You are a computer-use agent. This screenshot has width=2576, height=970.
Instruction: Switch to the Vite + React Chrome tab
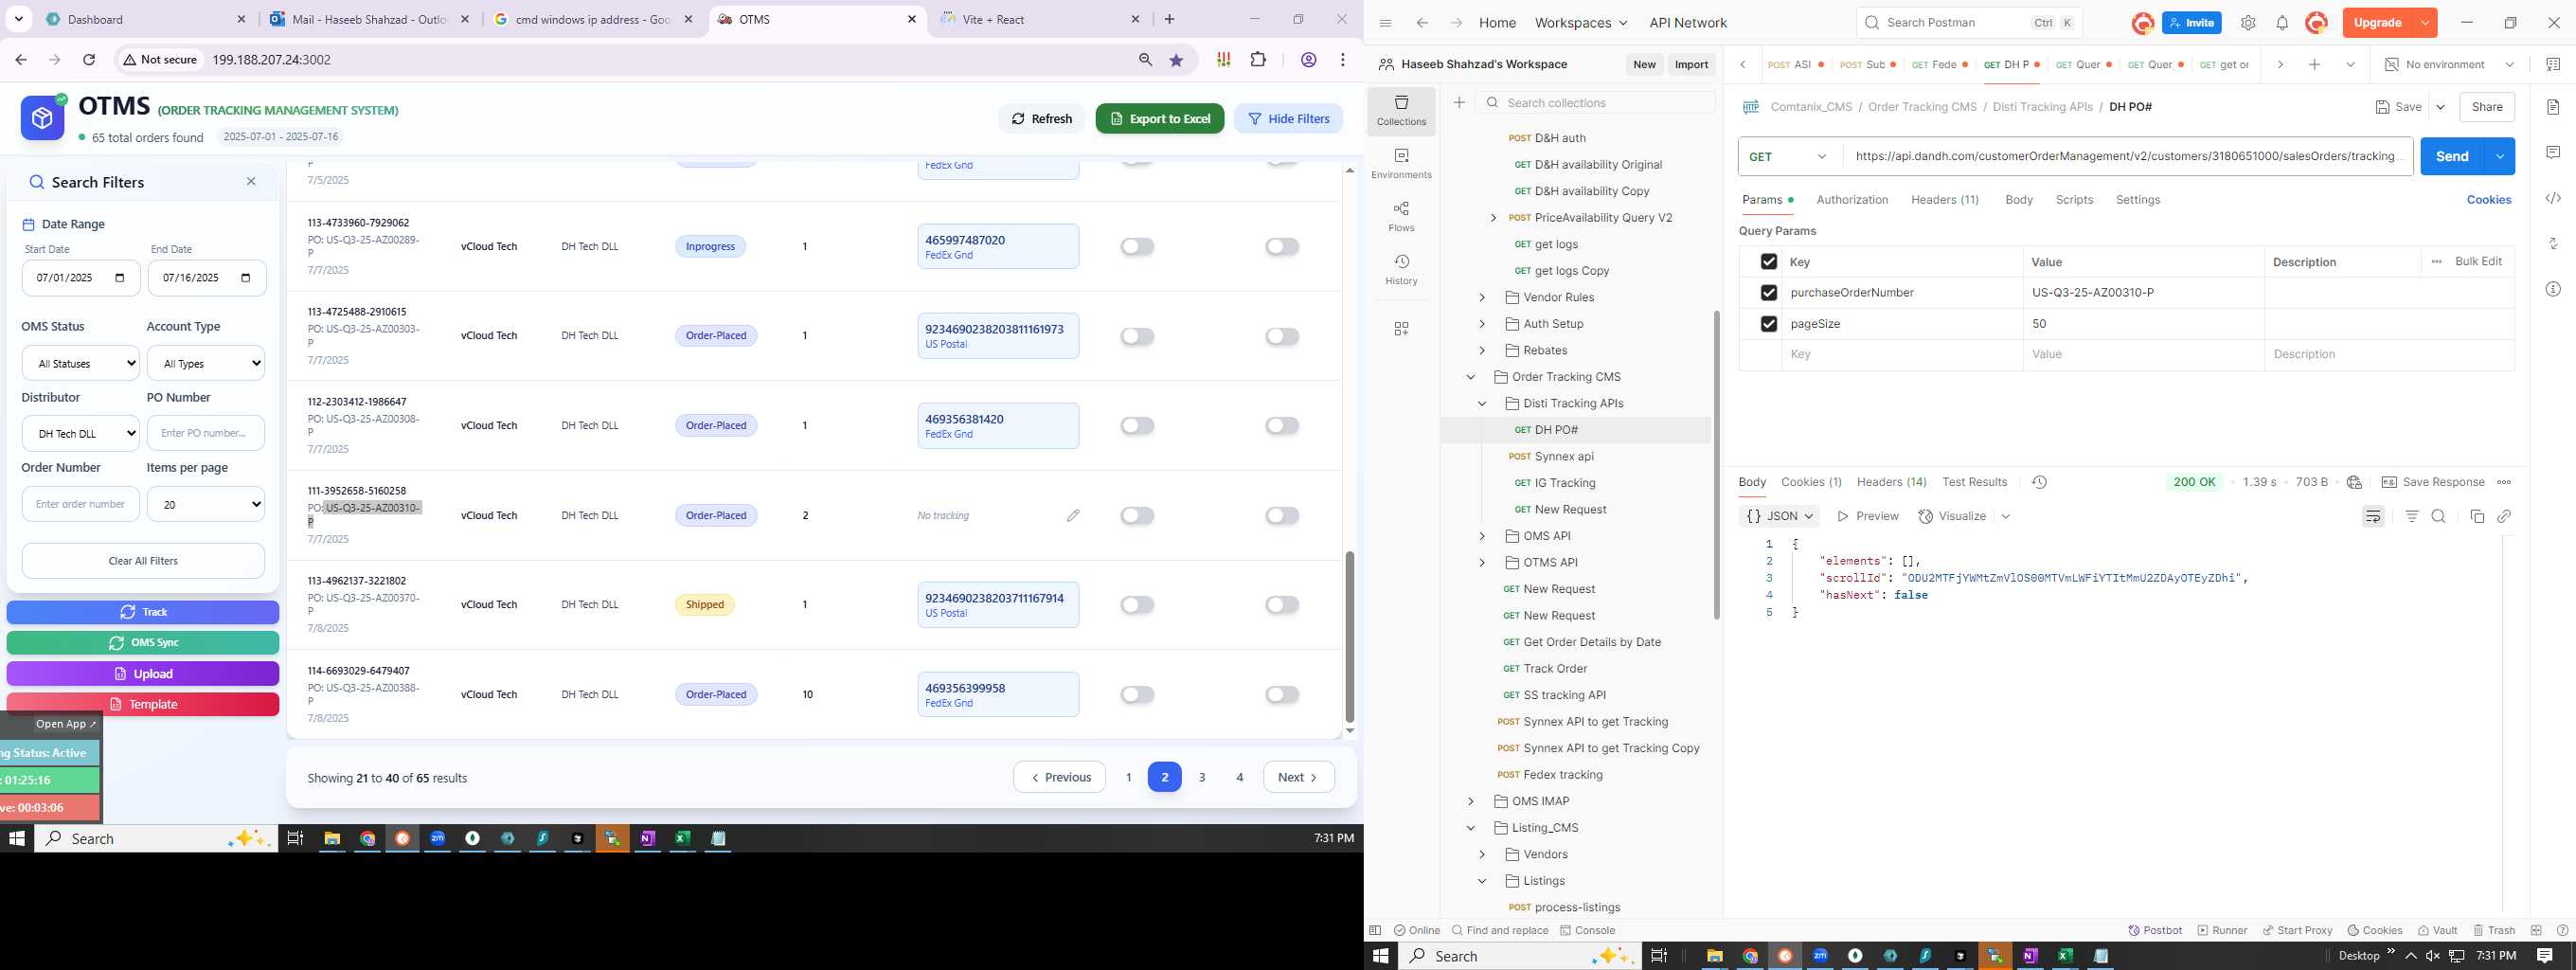click(1040, 19)
